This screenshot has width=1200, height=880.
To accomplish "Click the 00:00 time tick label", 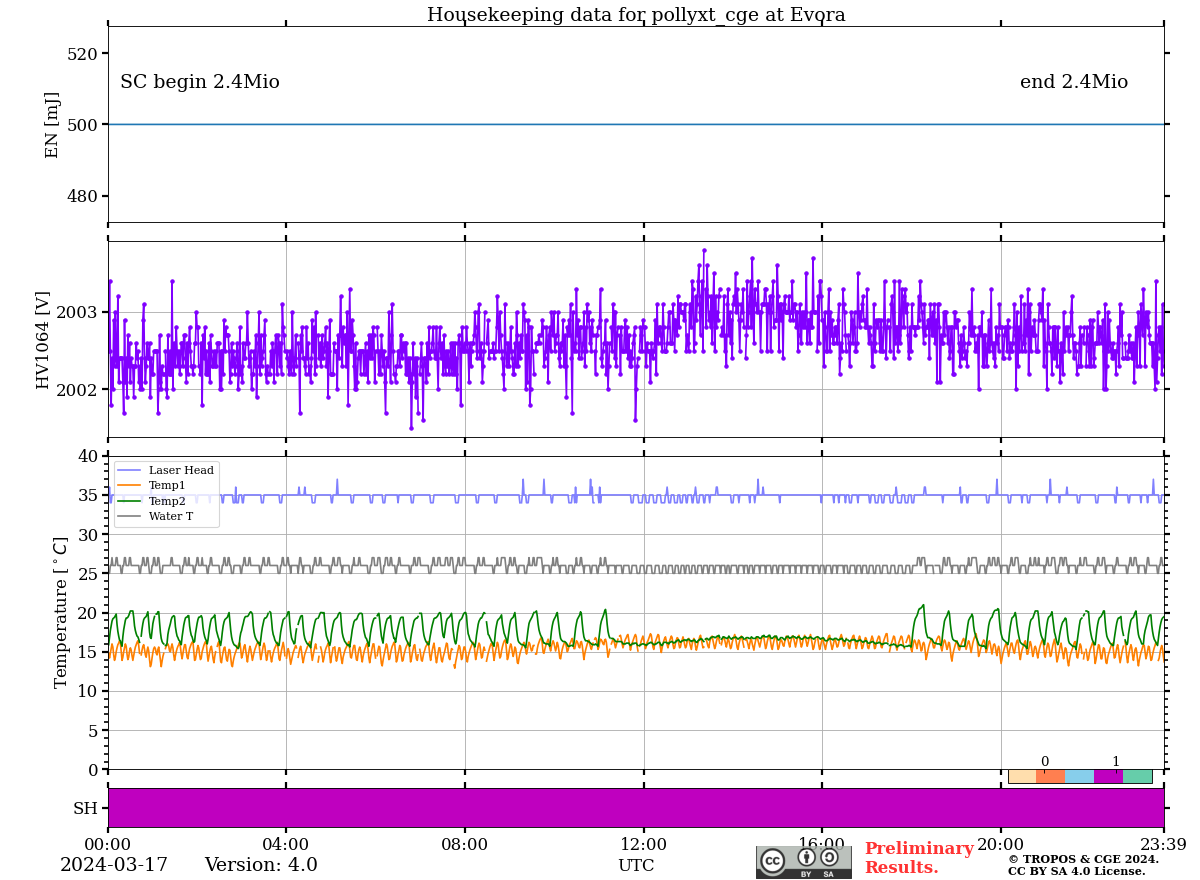I will (x=108, y=844).
